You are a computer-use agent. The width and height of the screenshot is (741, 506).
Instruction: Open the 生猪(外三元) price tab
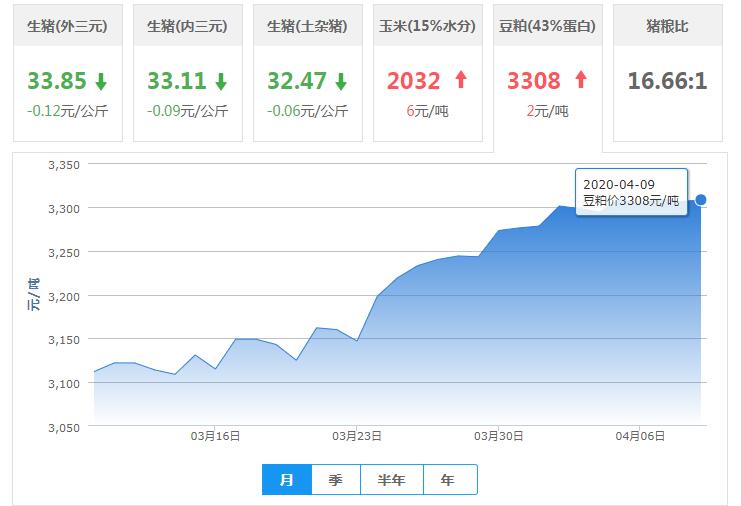tap(68, 27)
